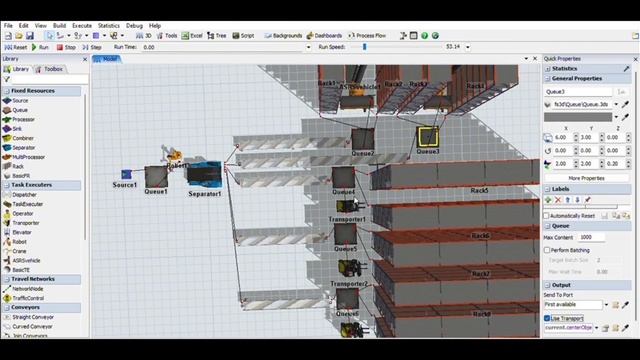The height and width of the screenshot is (360, 640).
Task: Collapse the Conveyors group
Action: pyautogui.click(x=7, y=307)
